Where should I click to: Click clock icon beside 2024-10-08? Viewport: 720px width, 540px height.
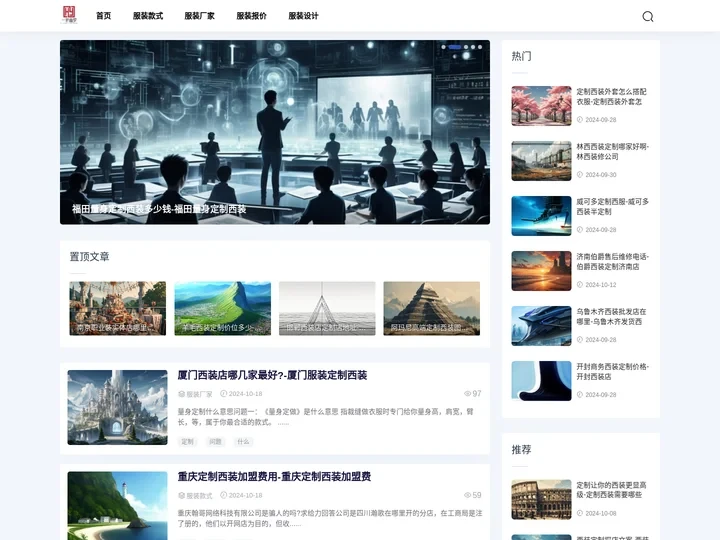[579, 513]
